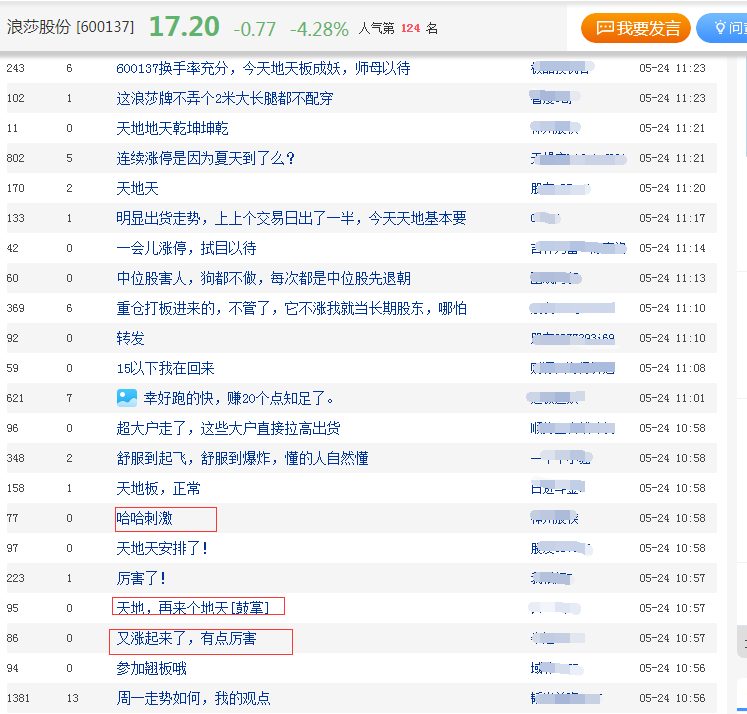Click read count 1381
The width and height of the screenshot is (747, 714).
pos(18,699)
